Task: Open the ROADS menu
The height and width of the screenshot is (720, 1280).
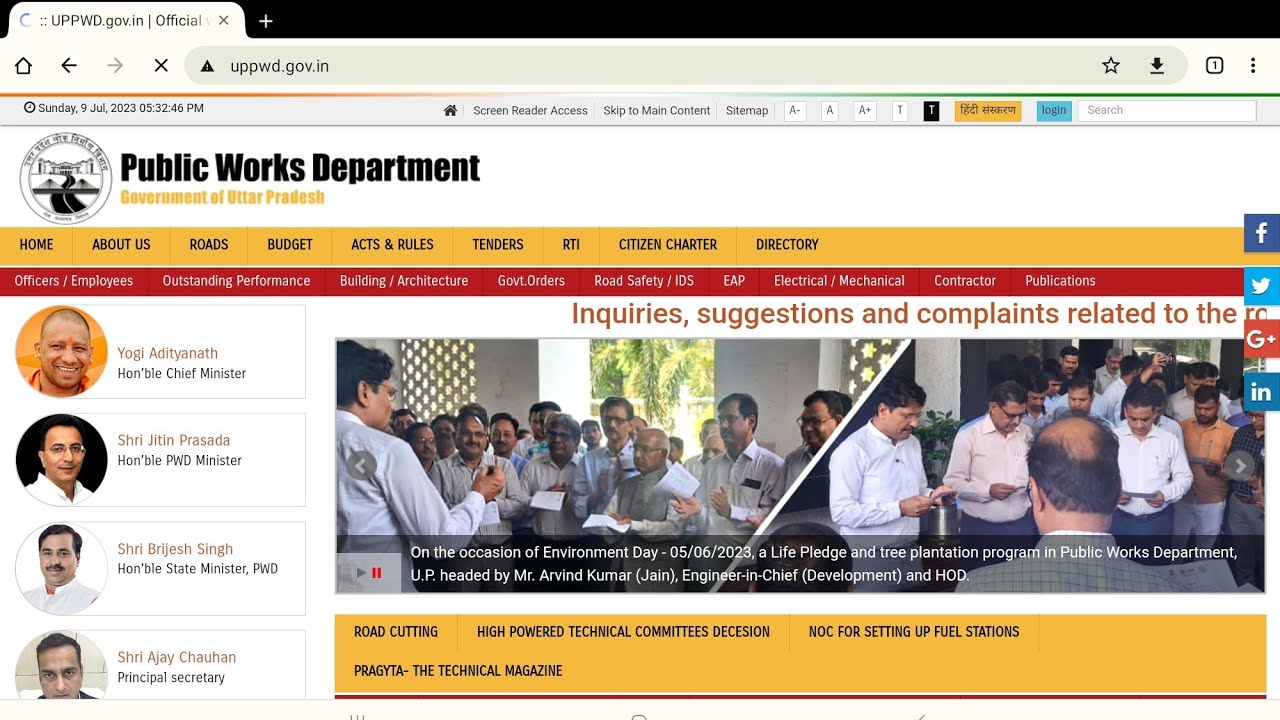Action: [x=209, y=245]
